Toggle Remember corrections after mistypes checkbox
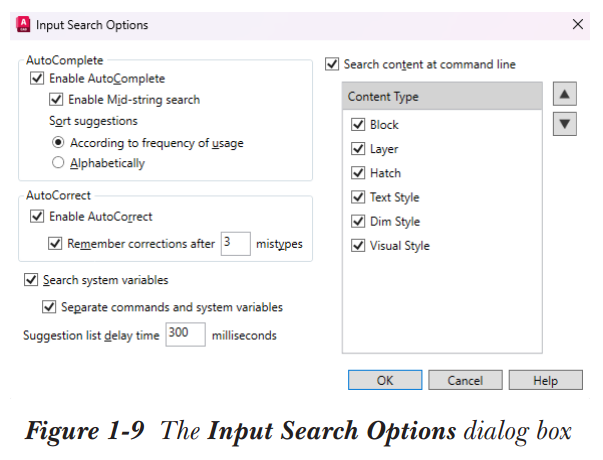 (x=55, y=243)
